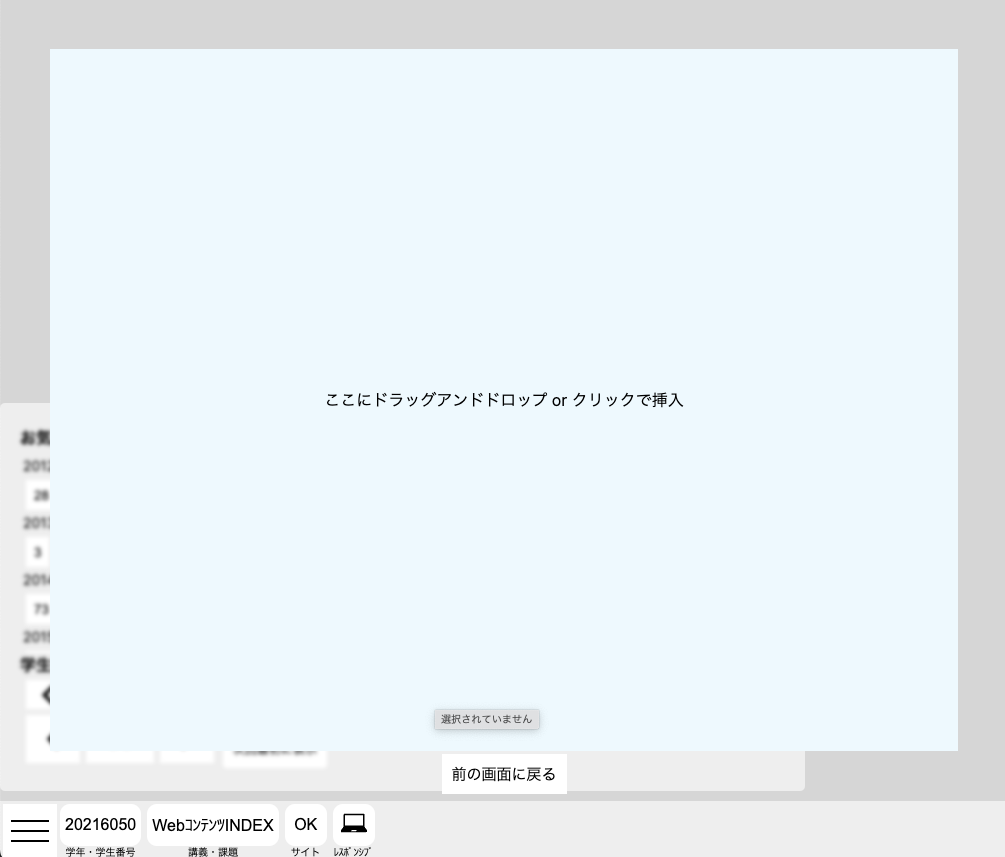Click the レスポンシブ label under laptop icon
1005x857 pixels.
point(352,852)
